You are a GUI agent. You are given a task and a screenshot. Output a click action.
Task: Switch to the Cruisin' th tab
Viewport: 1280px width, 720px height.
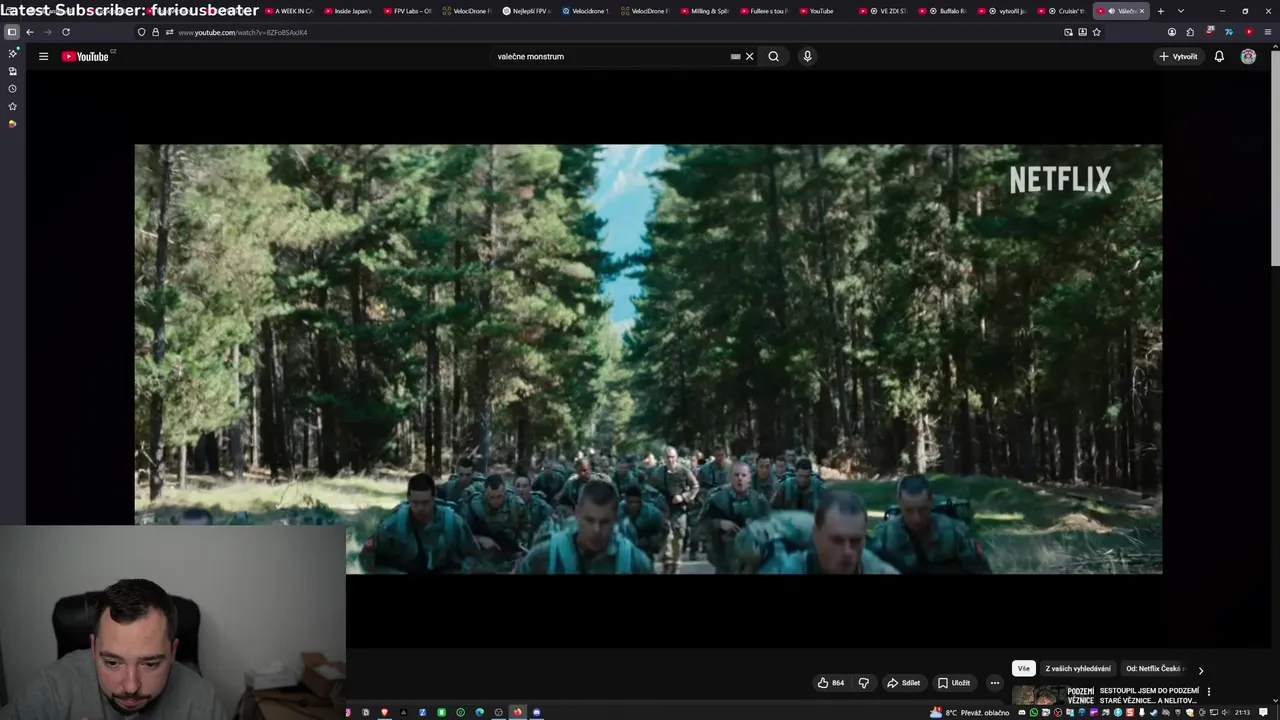click(x=1061, y=11)
